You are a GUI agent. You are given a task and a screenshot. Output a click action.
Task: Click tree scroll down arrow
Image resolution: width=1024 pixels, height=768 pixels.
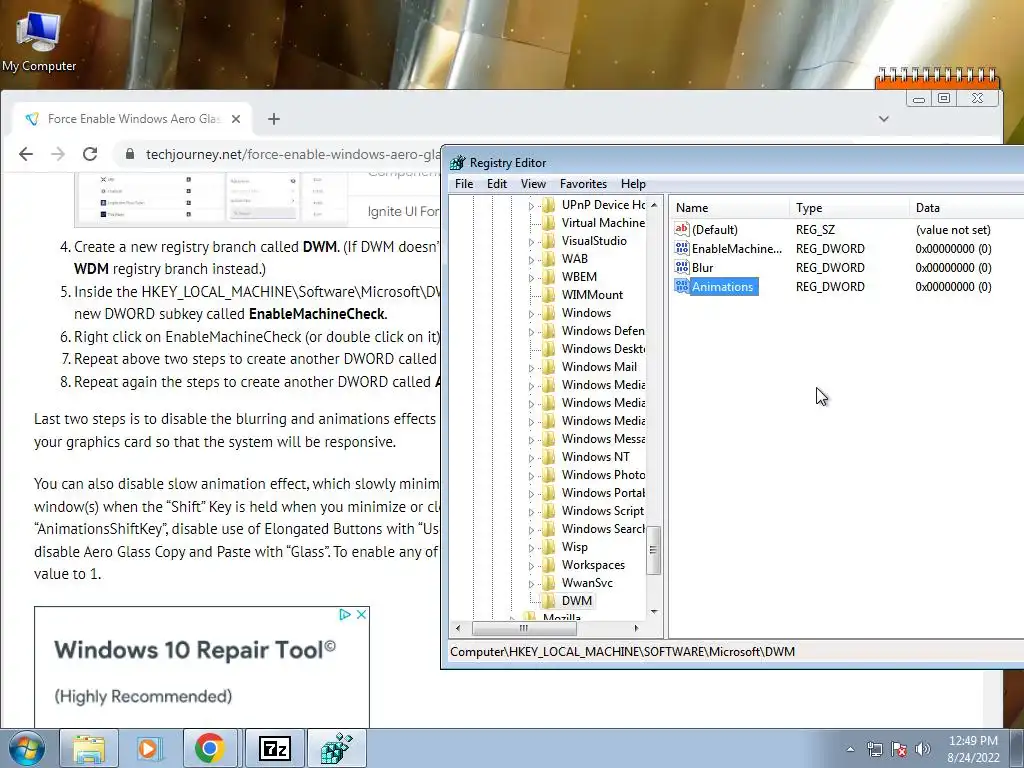click(654, 612)
